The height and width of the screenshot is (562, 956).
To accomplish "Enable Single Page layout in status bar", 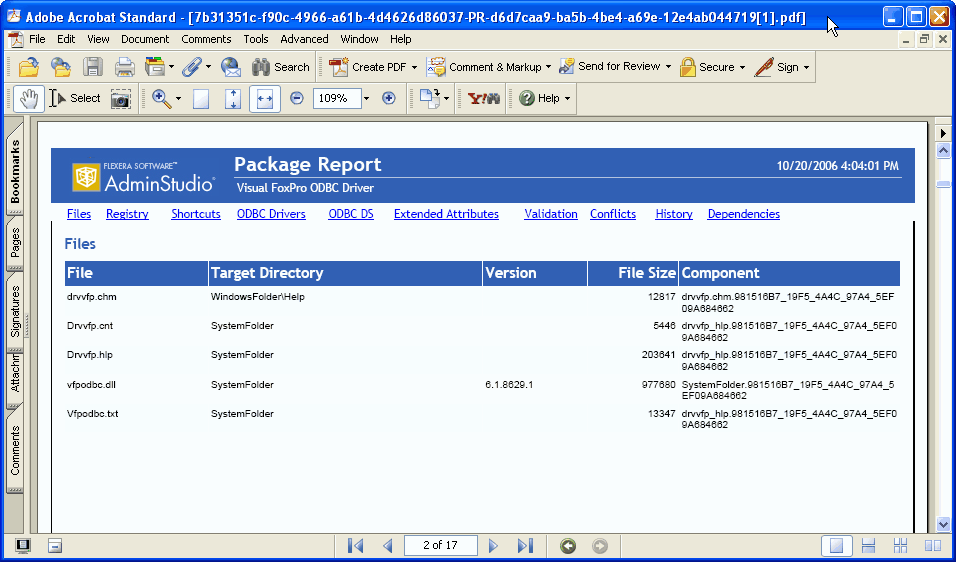I will pos(837,545).
